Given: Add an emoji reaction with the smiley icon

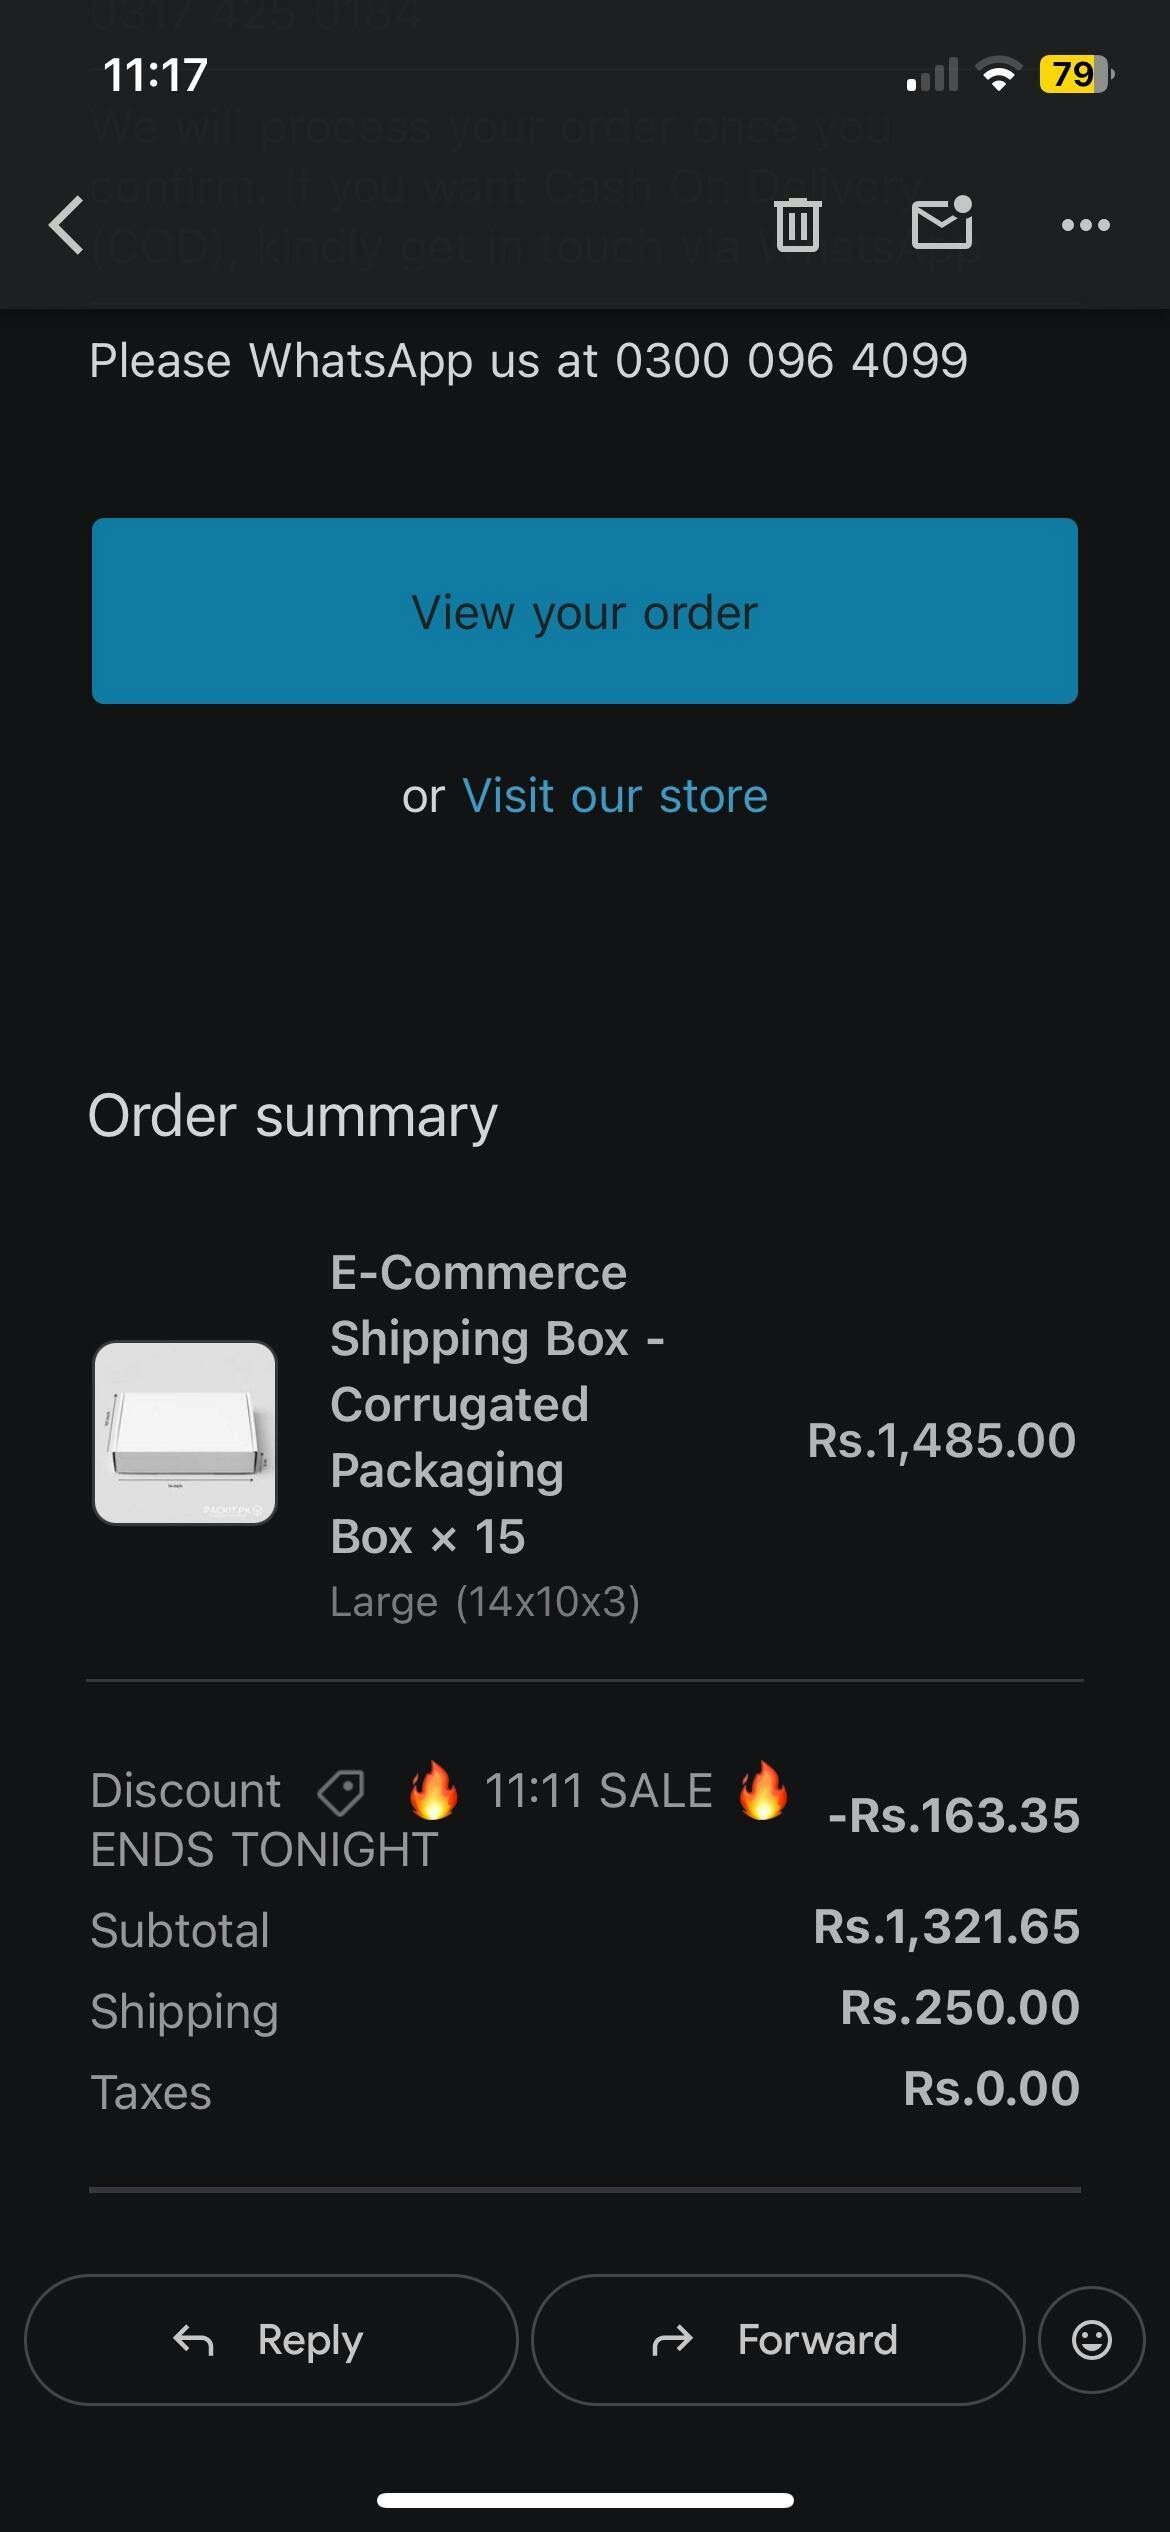Looking at the screenshot, I should [1091, 2339].
